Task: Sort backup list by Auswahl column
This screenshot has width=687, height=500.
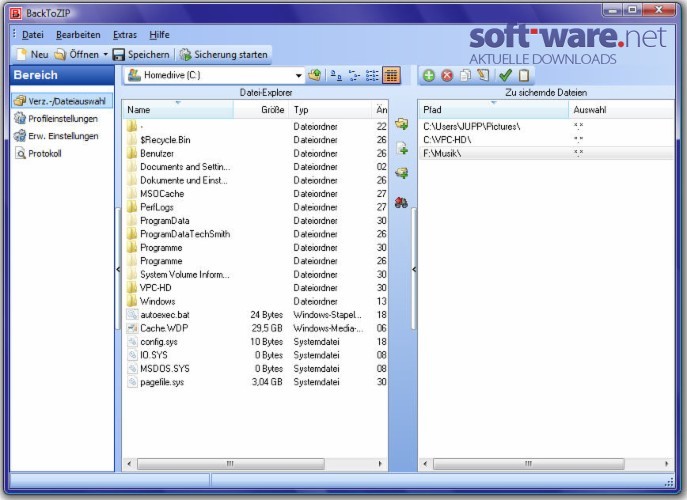Action: coord(621,110)
